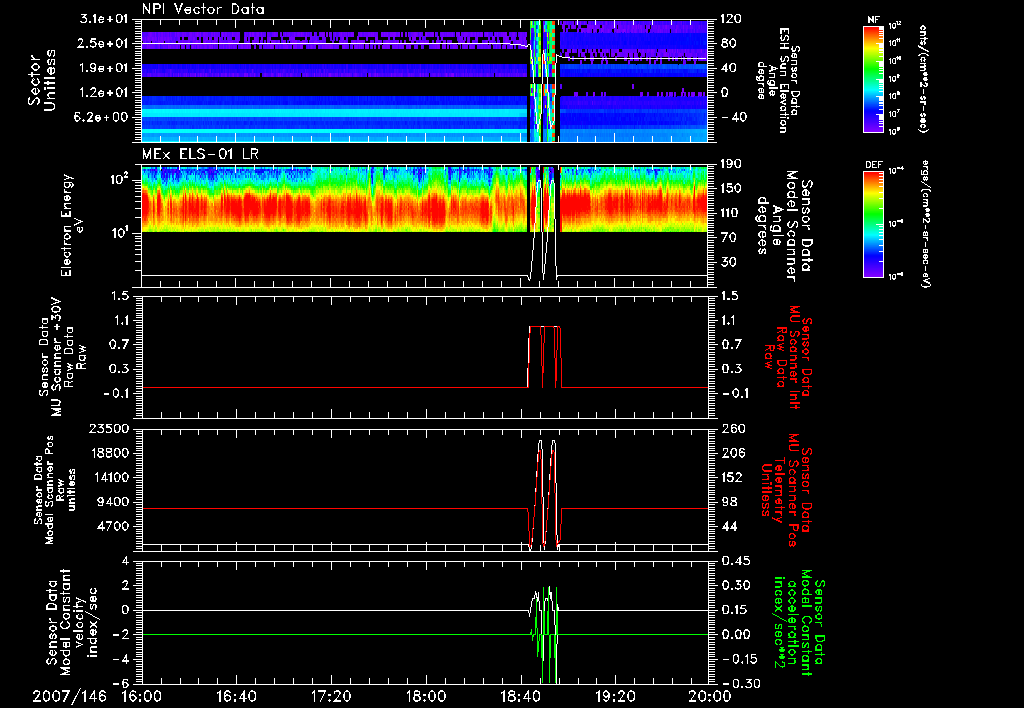This screenshot has width=1024, height=708.
Task: Click the 19:20 time tick label
Action: tap(615, 696)
